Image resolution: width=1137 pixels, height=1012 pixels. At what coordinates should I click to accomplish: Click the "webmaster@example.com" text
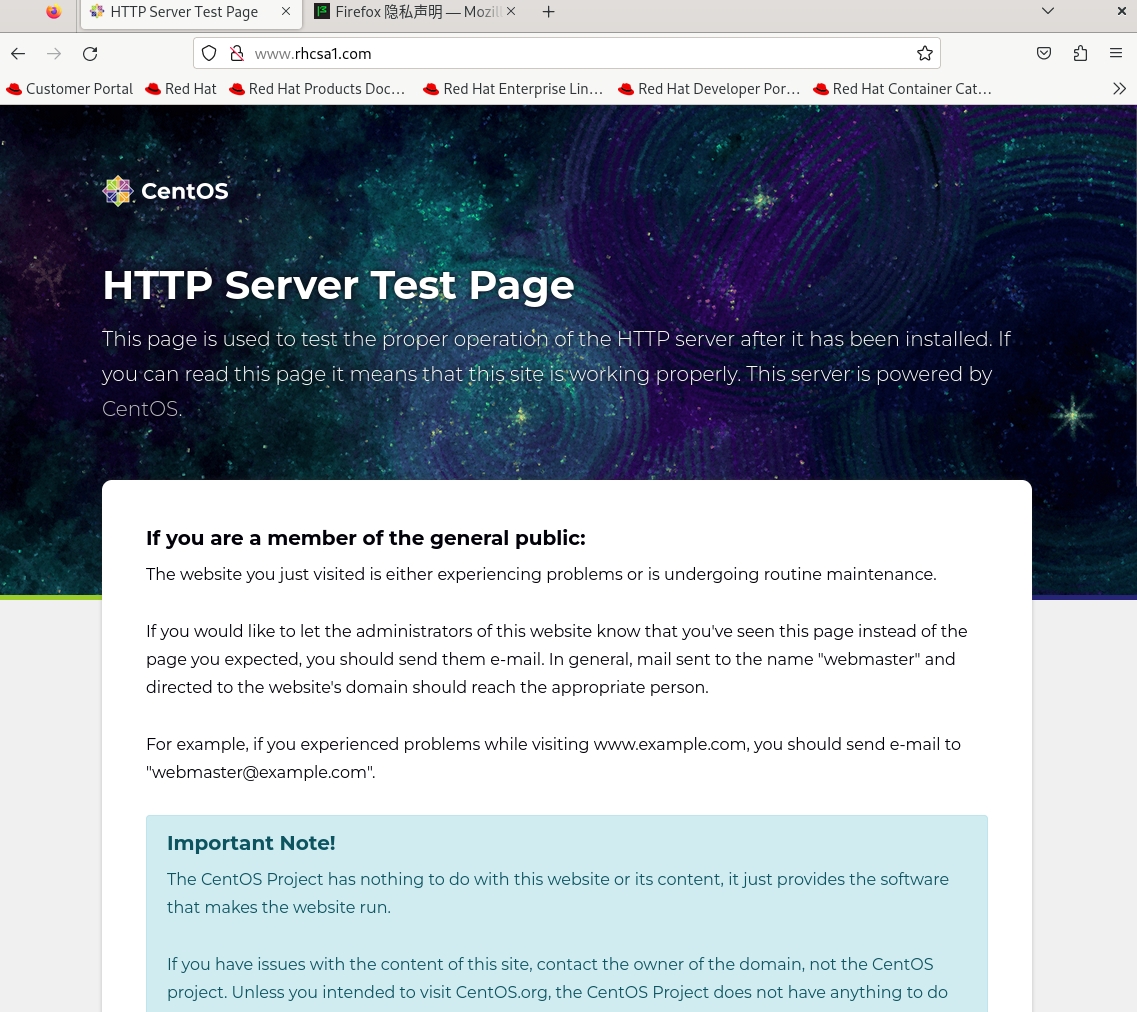[260, 772]
